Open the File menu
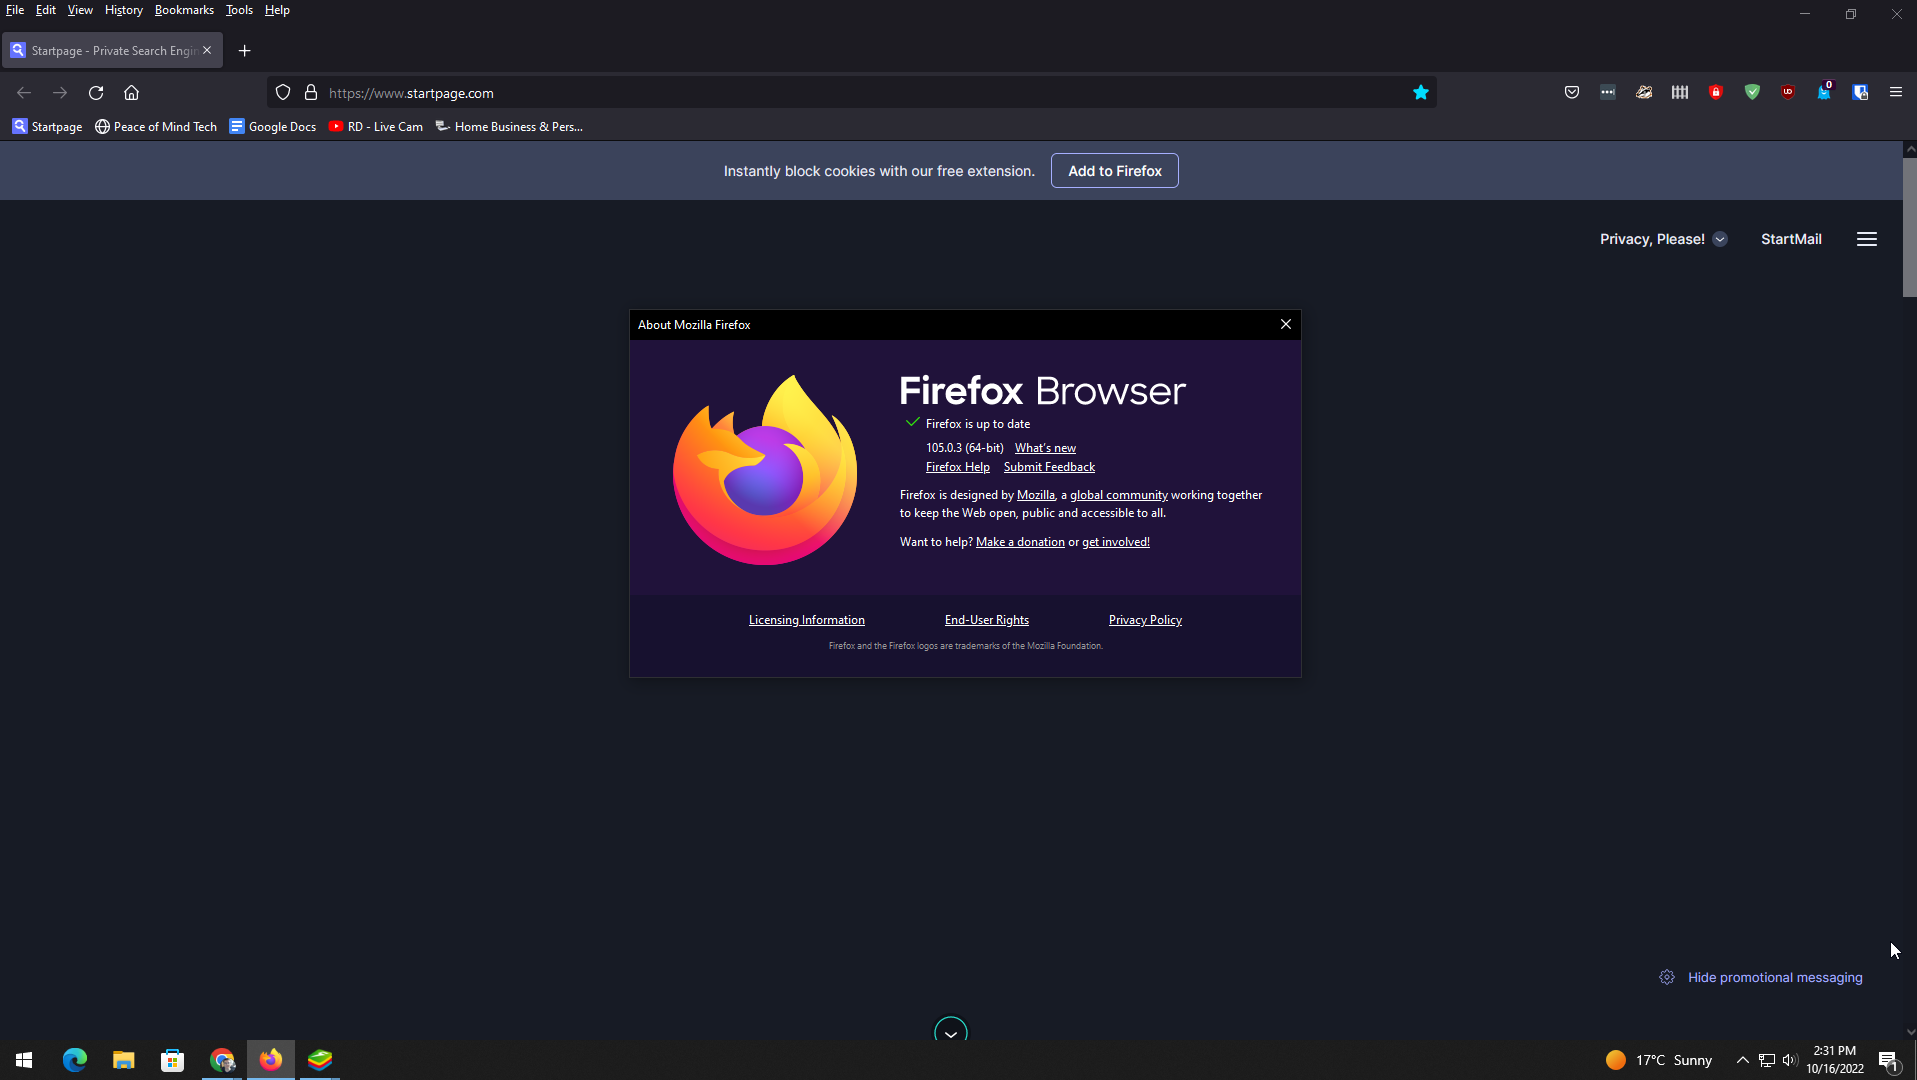 point(15,10)
